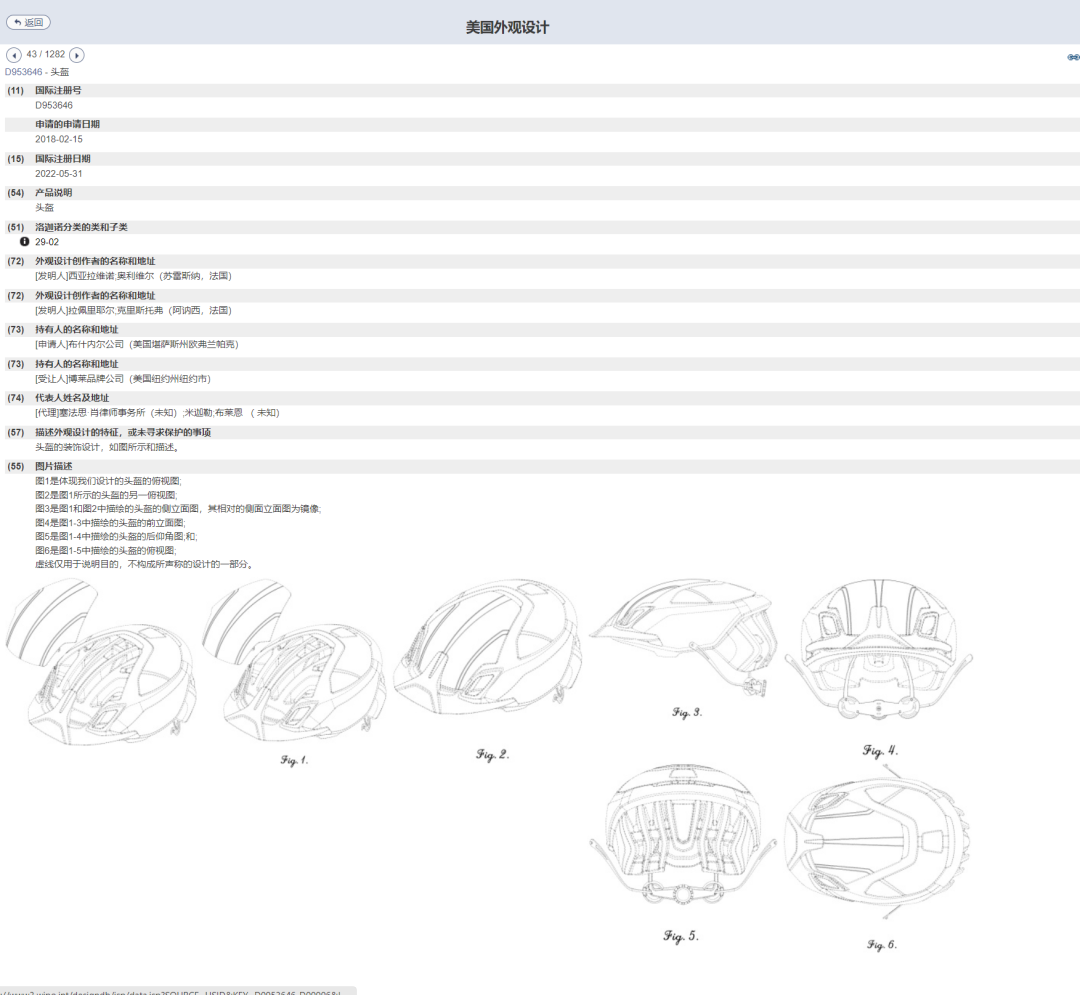Select product description 头盔 value

pyautogui.click(x=44, y=207)
